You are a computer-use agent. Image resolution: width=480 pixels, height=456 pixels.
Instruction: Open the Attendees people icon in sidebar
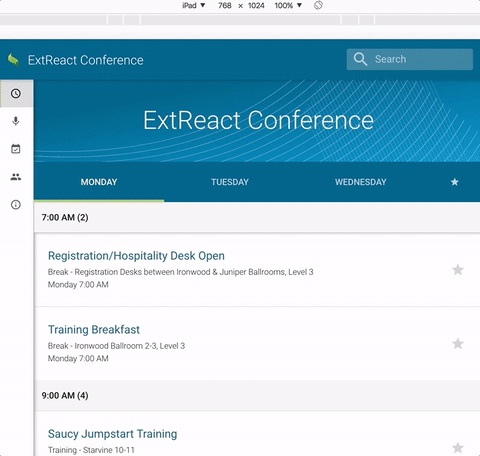click(16, 177)
